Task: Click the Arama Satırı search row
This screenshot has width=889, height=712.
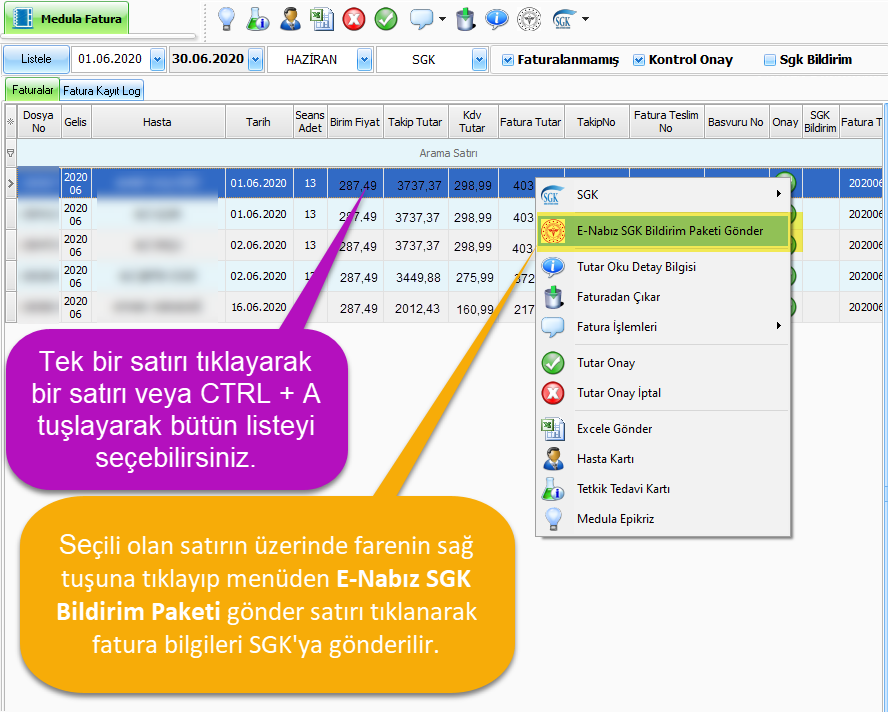Action: (448, 153)
